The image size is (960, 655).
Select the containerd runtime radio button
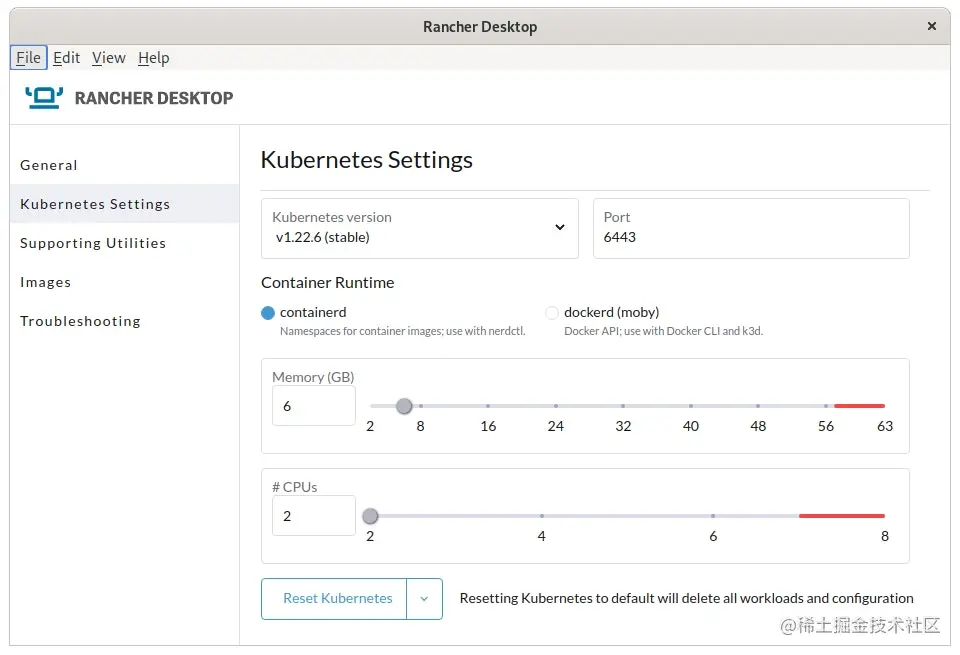point(268,313)
